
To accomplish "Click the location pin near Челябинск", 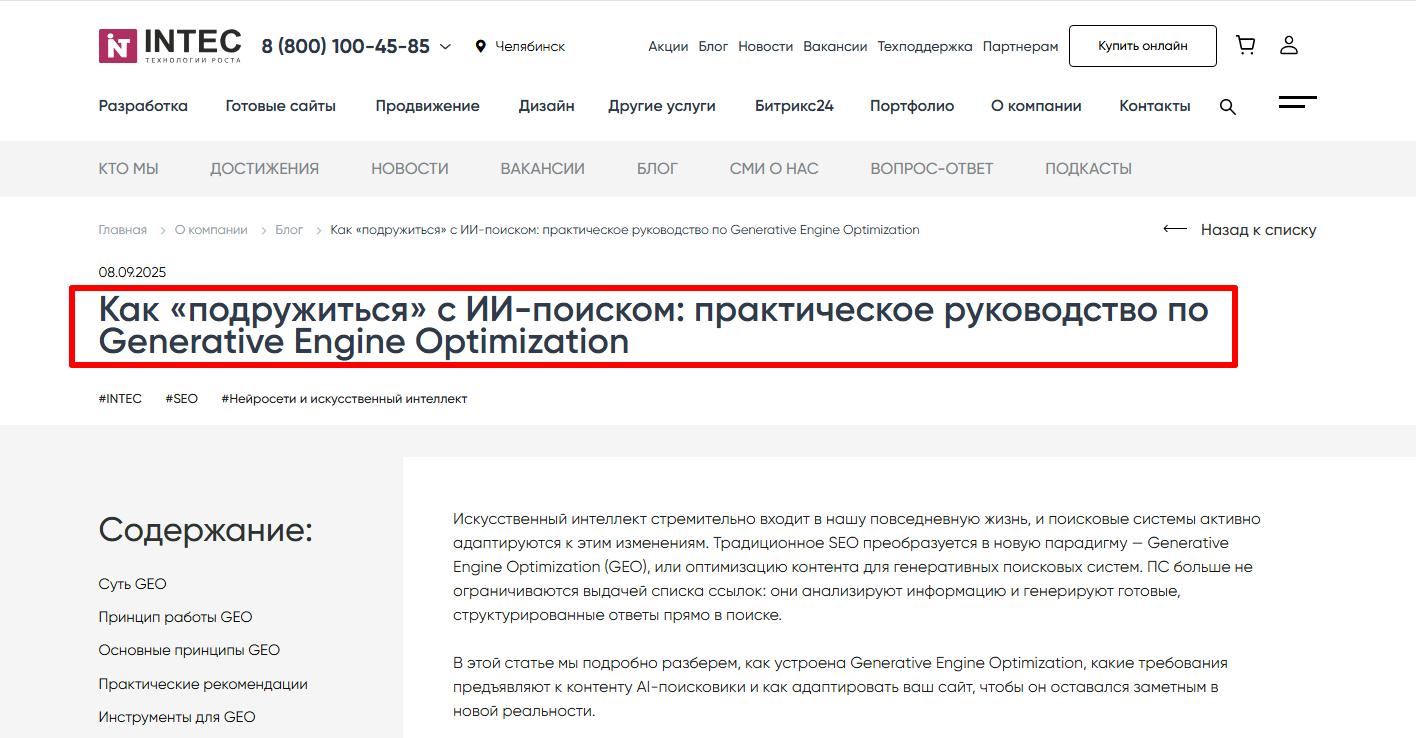I will pyautogui.click(x=480, y=46).
